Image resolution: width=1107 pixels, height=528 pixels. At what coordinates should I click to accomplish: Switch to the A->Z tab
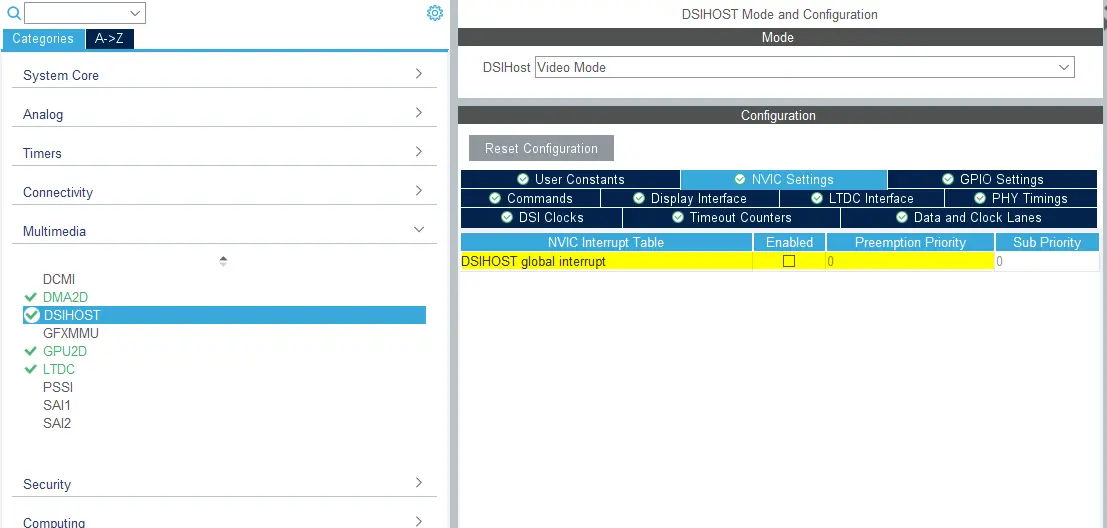point(109,39)
